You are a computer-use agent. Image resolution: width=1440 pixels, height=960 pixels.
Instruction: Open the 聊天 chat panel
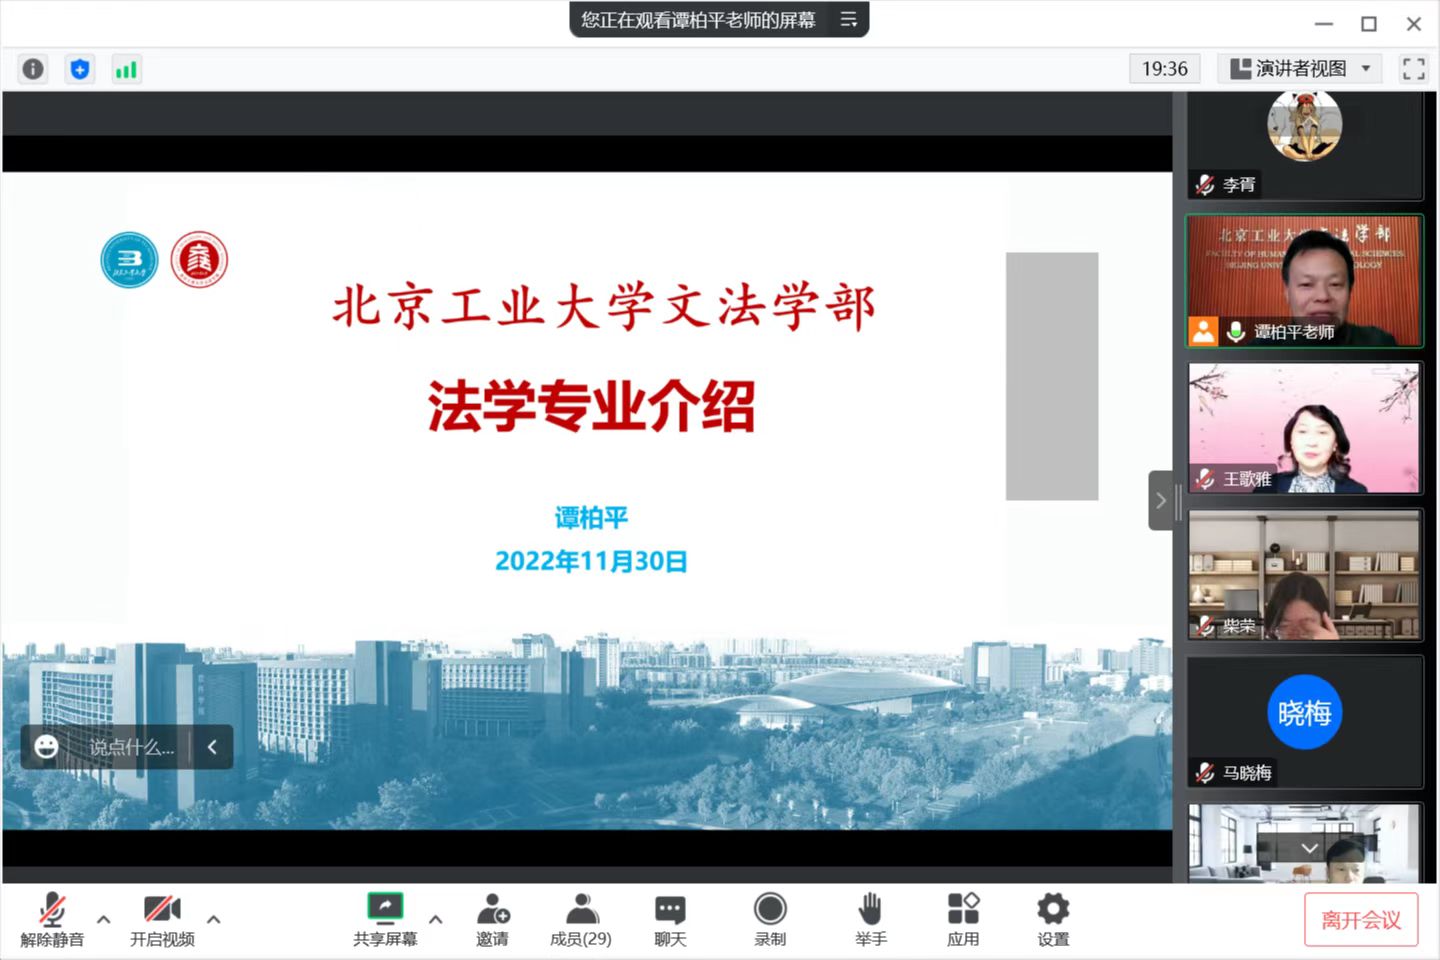click(x=670, y=920)
